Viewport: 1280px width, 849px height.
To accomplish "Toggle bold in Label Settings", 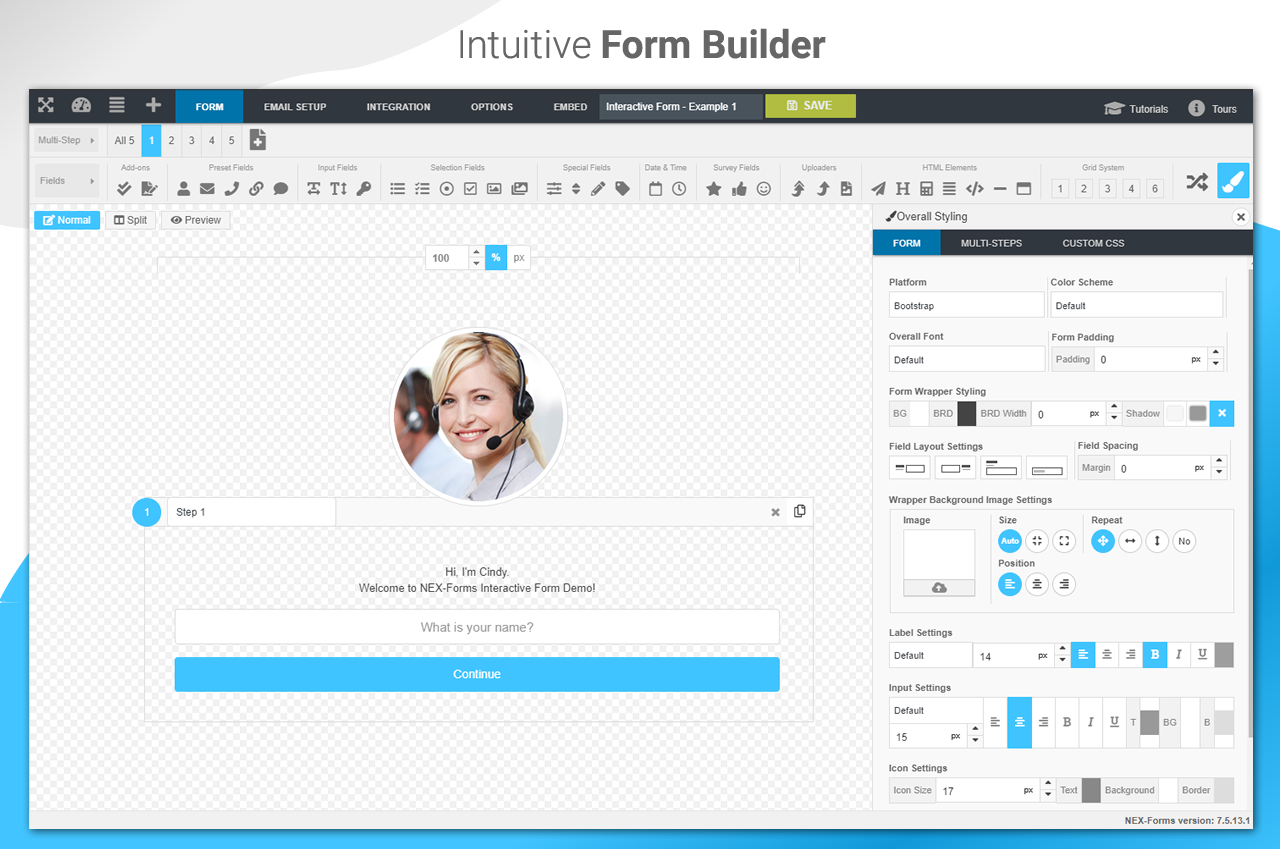I will (x=1155, y=655).
